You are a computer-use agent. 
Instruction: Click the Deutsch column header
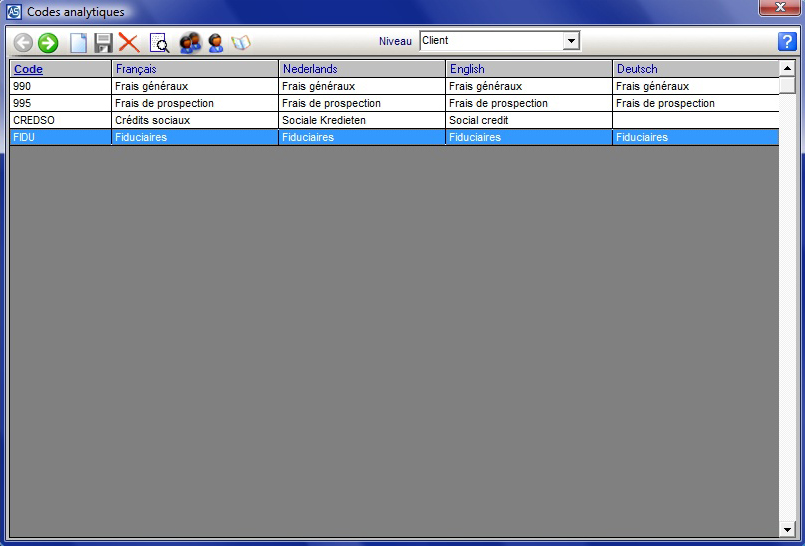(x=696, y=69)
